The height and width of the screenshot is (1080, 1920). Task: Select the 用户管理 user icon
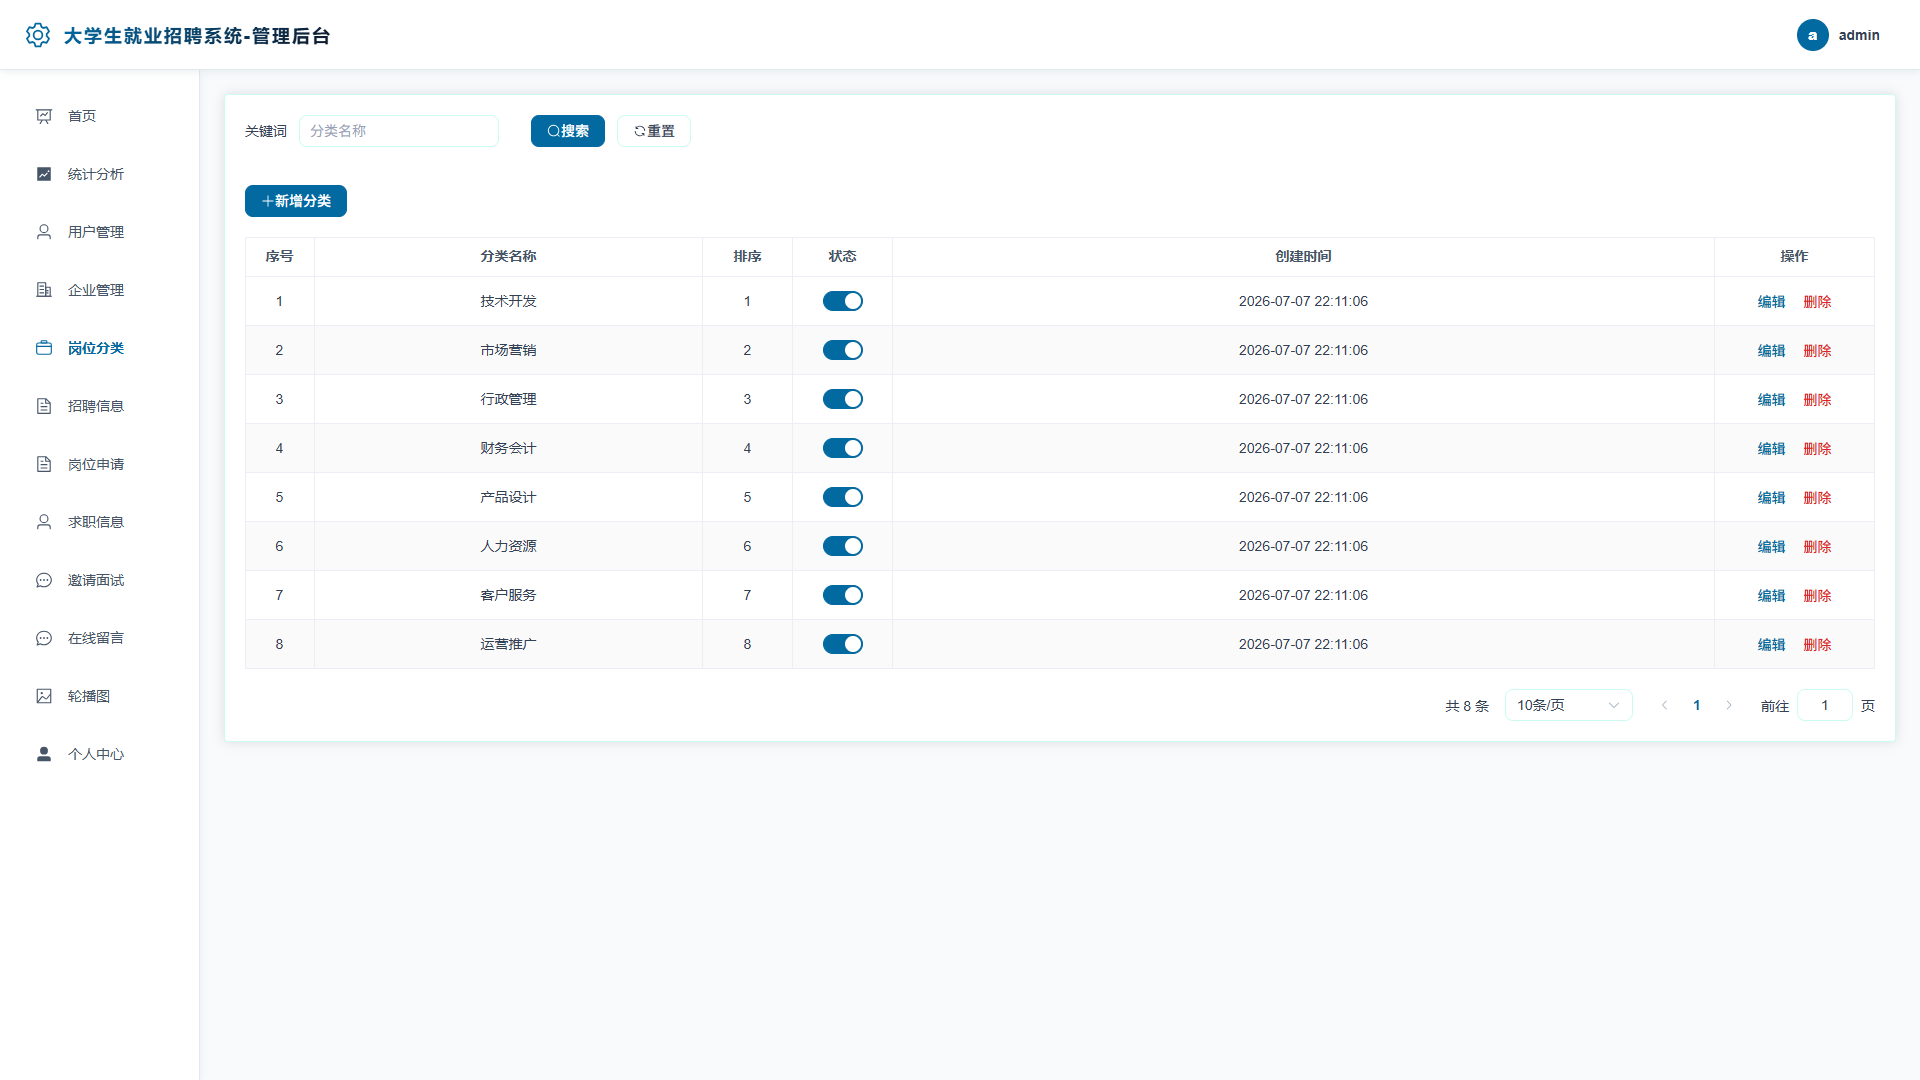coord(44,232)
